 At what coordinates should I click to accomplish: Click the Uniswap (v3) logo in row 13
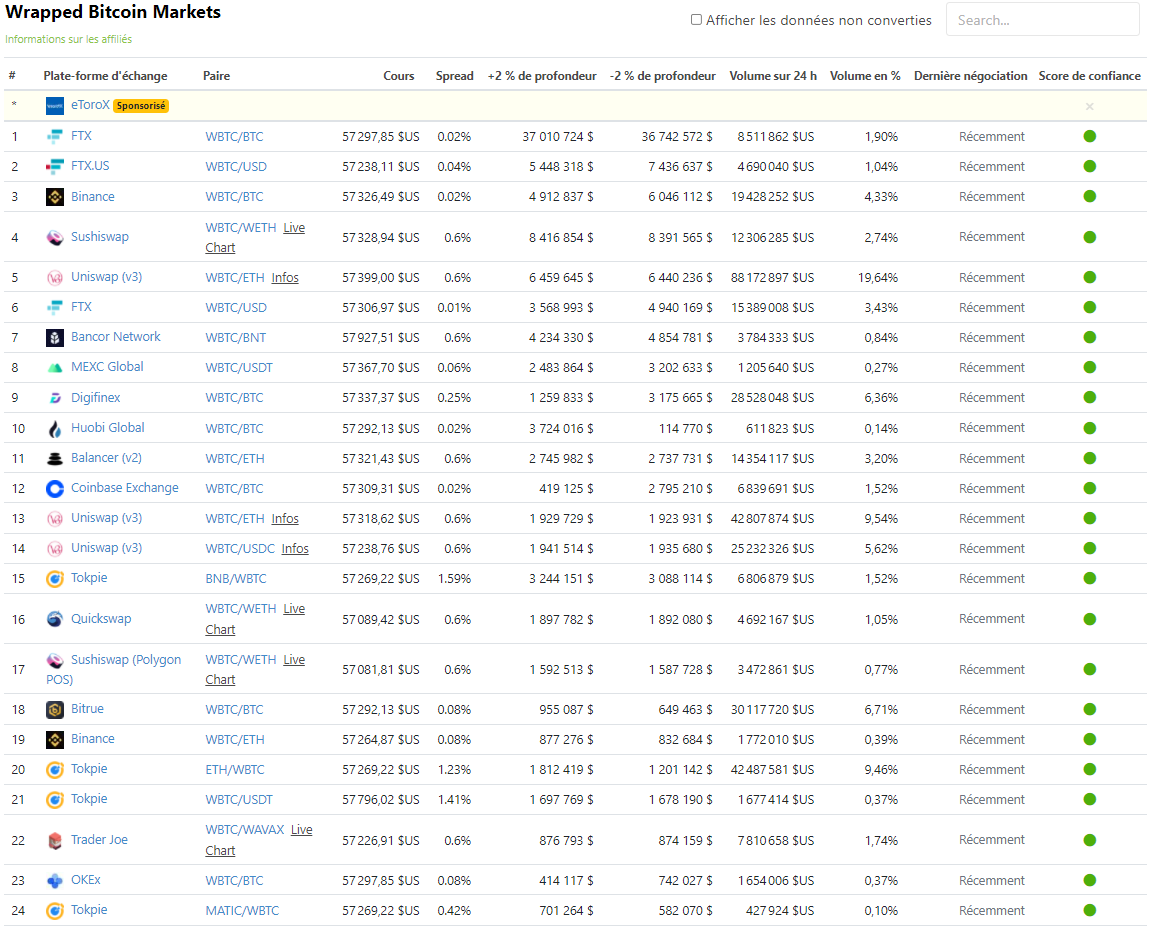54,518
